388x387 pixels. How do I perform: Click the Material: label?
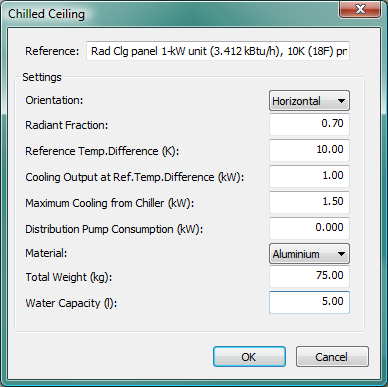(x=46, y=253)
